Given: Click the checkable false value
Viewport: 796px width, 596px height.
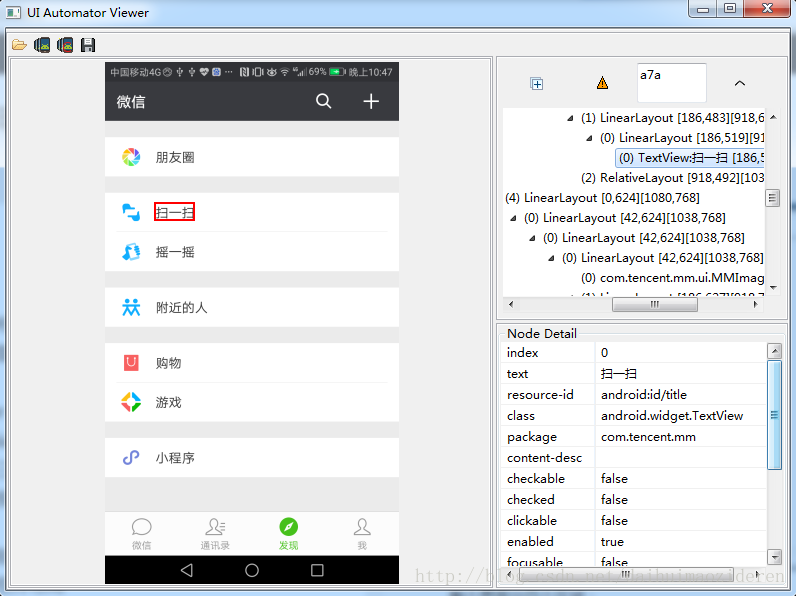Looking at the screenshot, I should click(614, 478).
